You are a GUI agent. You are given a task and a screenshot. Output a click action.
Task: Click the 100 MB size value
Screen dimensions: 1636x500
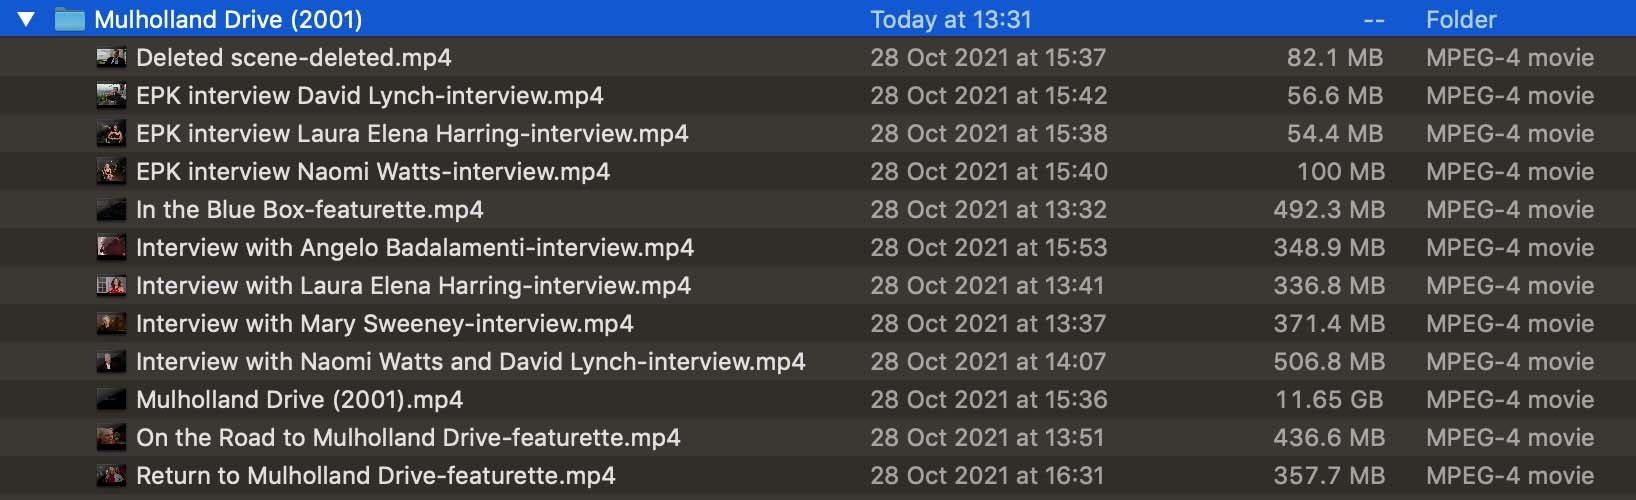tap(1341, 171)
